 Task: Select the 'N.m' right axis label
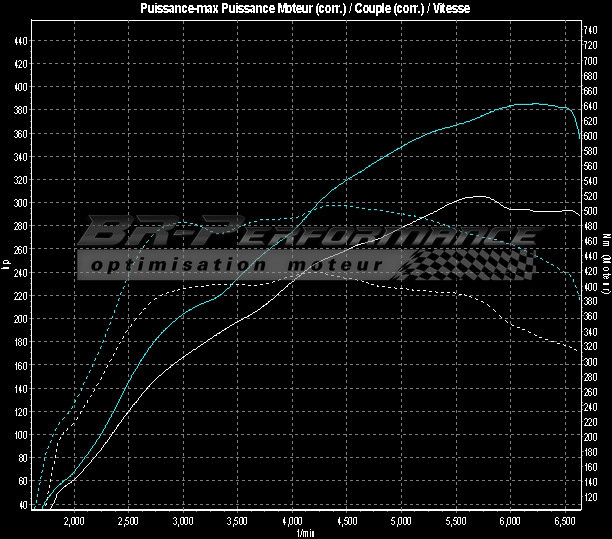(605, 266)
